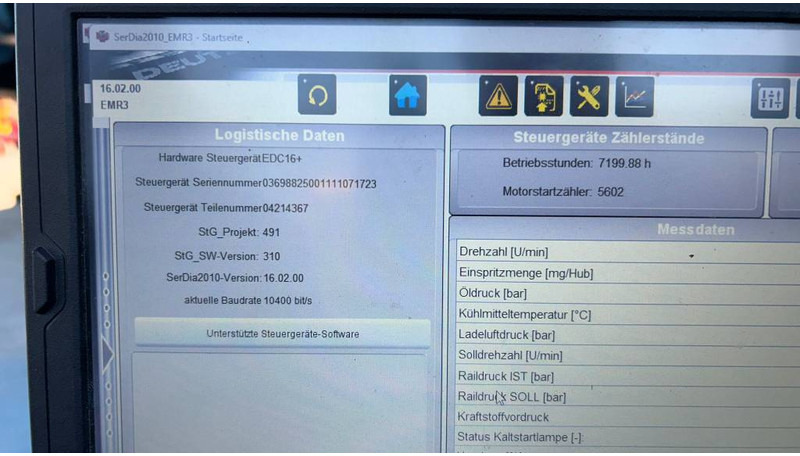Screen dimensions: 800x456
Task: Click the empty list box below software button
Action: click(282, 400)
